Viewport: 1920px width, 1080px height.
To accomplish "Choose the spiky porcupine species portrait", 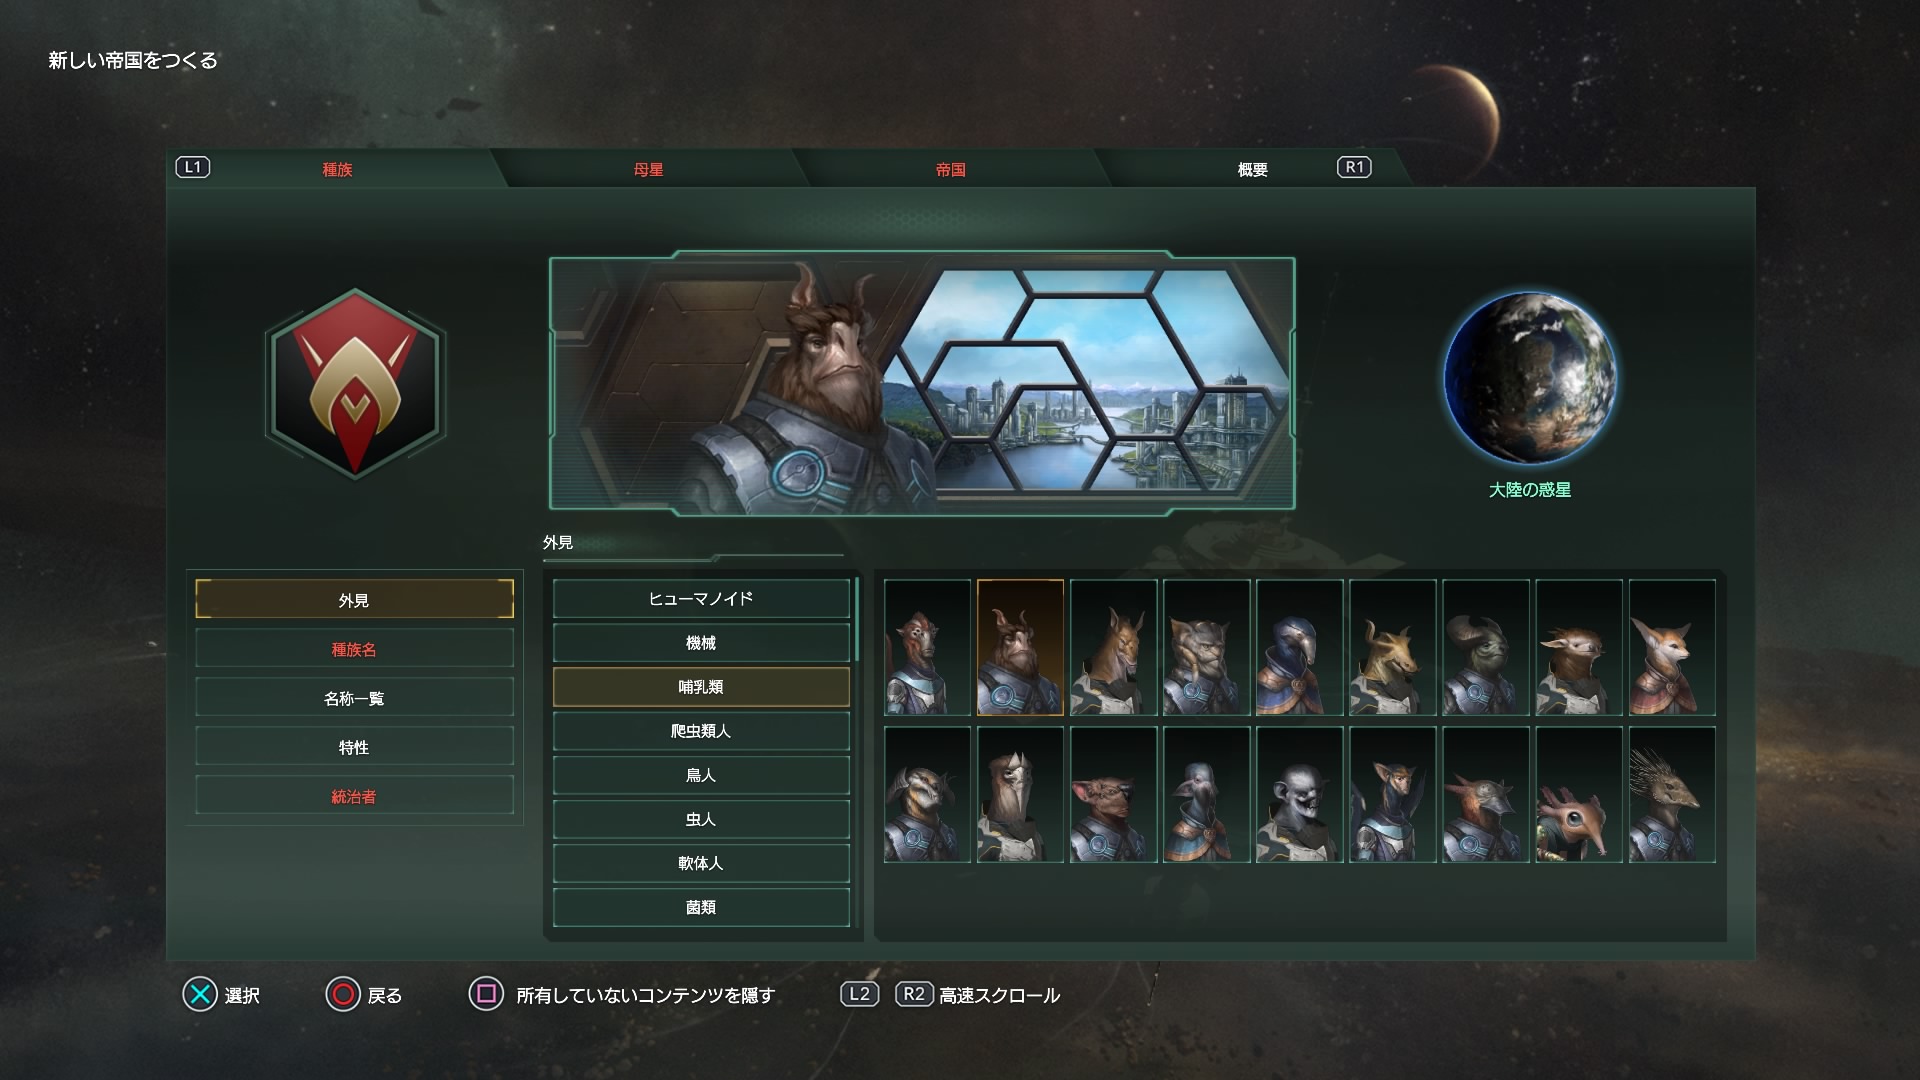I will coord(1672,795).
